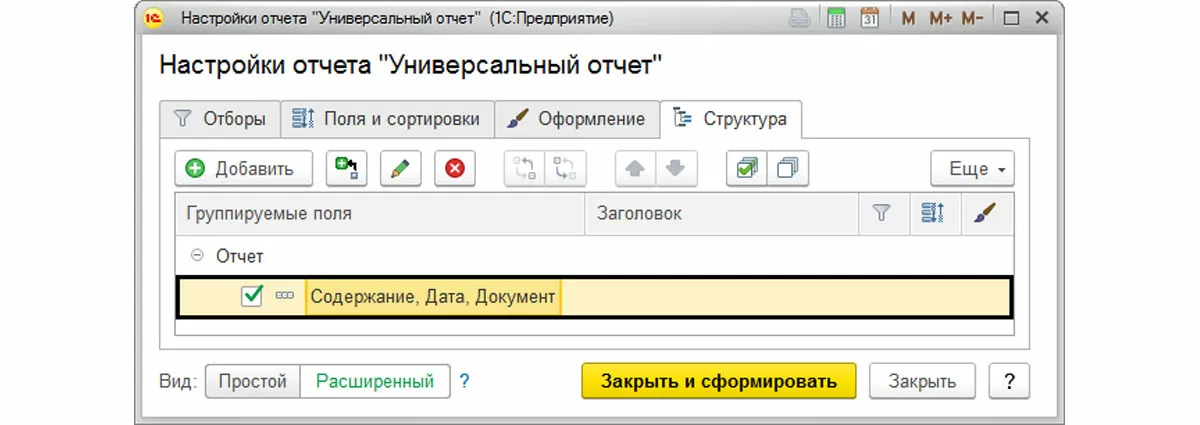Click the Группируемые поля column header
1200x425 pixels.
380,213
